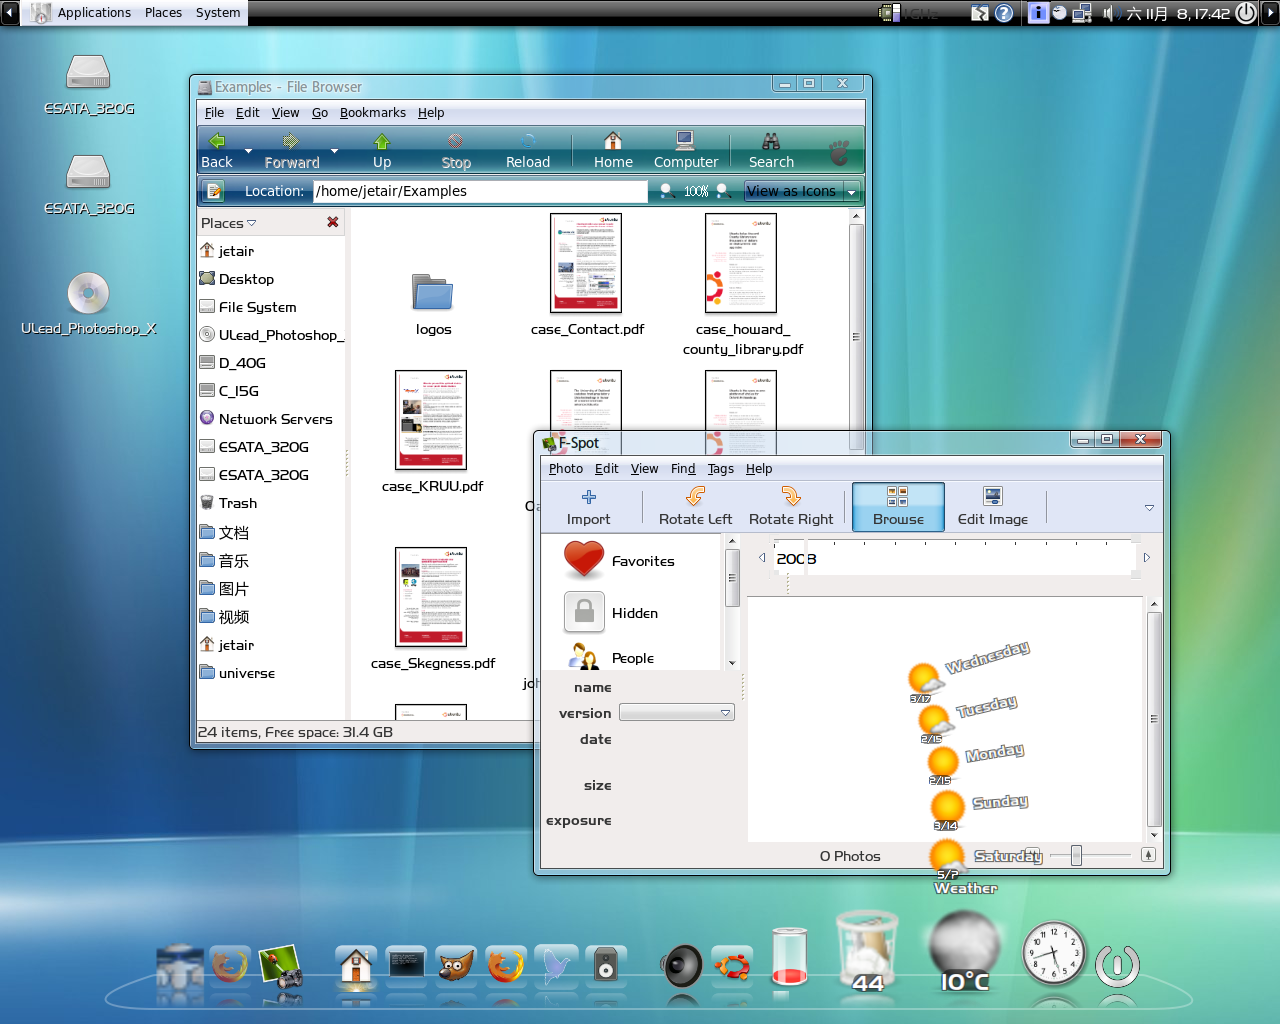This screenshot has height=1024, width=1280.
Task: Rotate Left in F-Spot toolbar
Action: click(x=695, y=507)
